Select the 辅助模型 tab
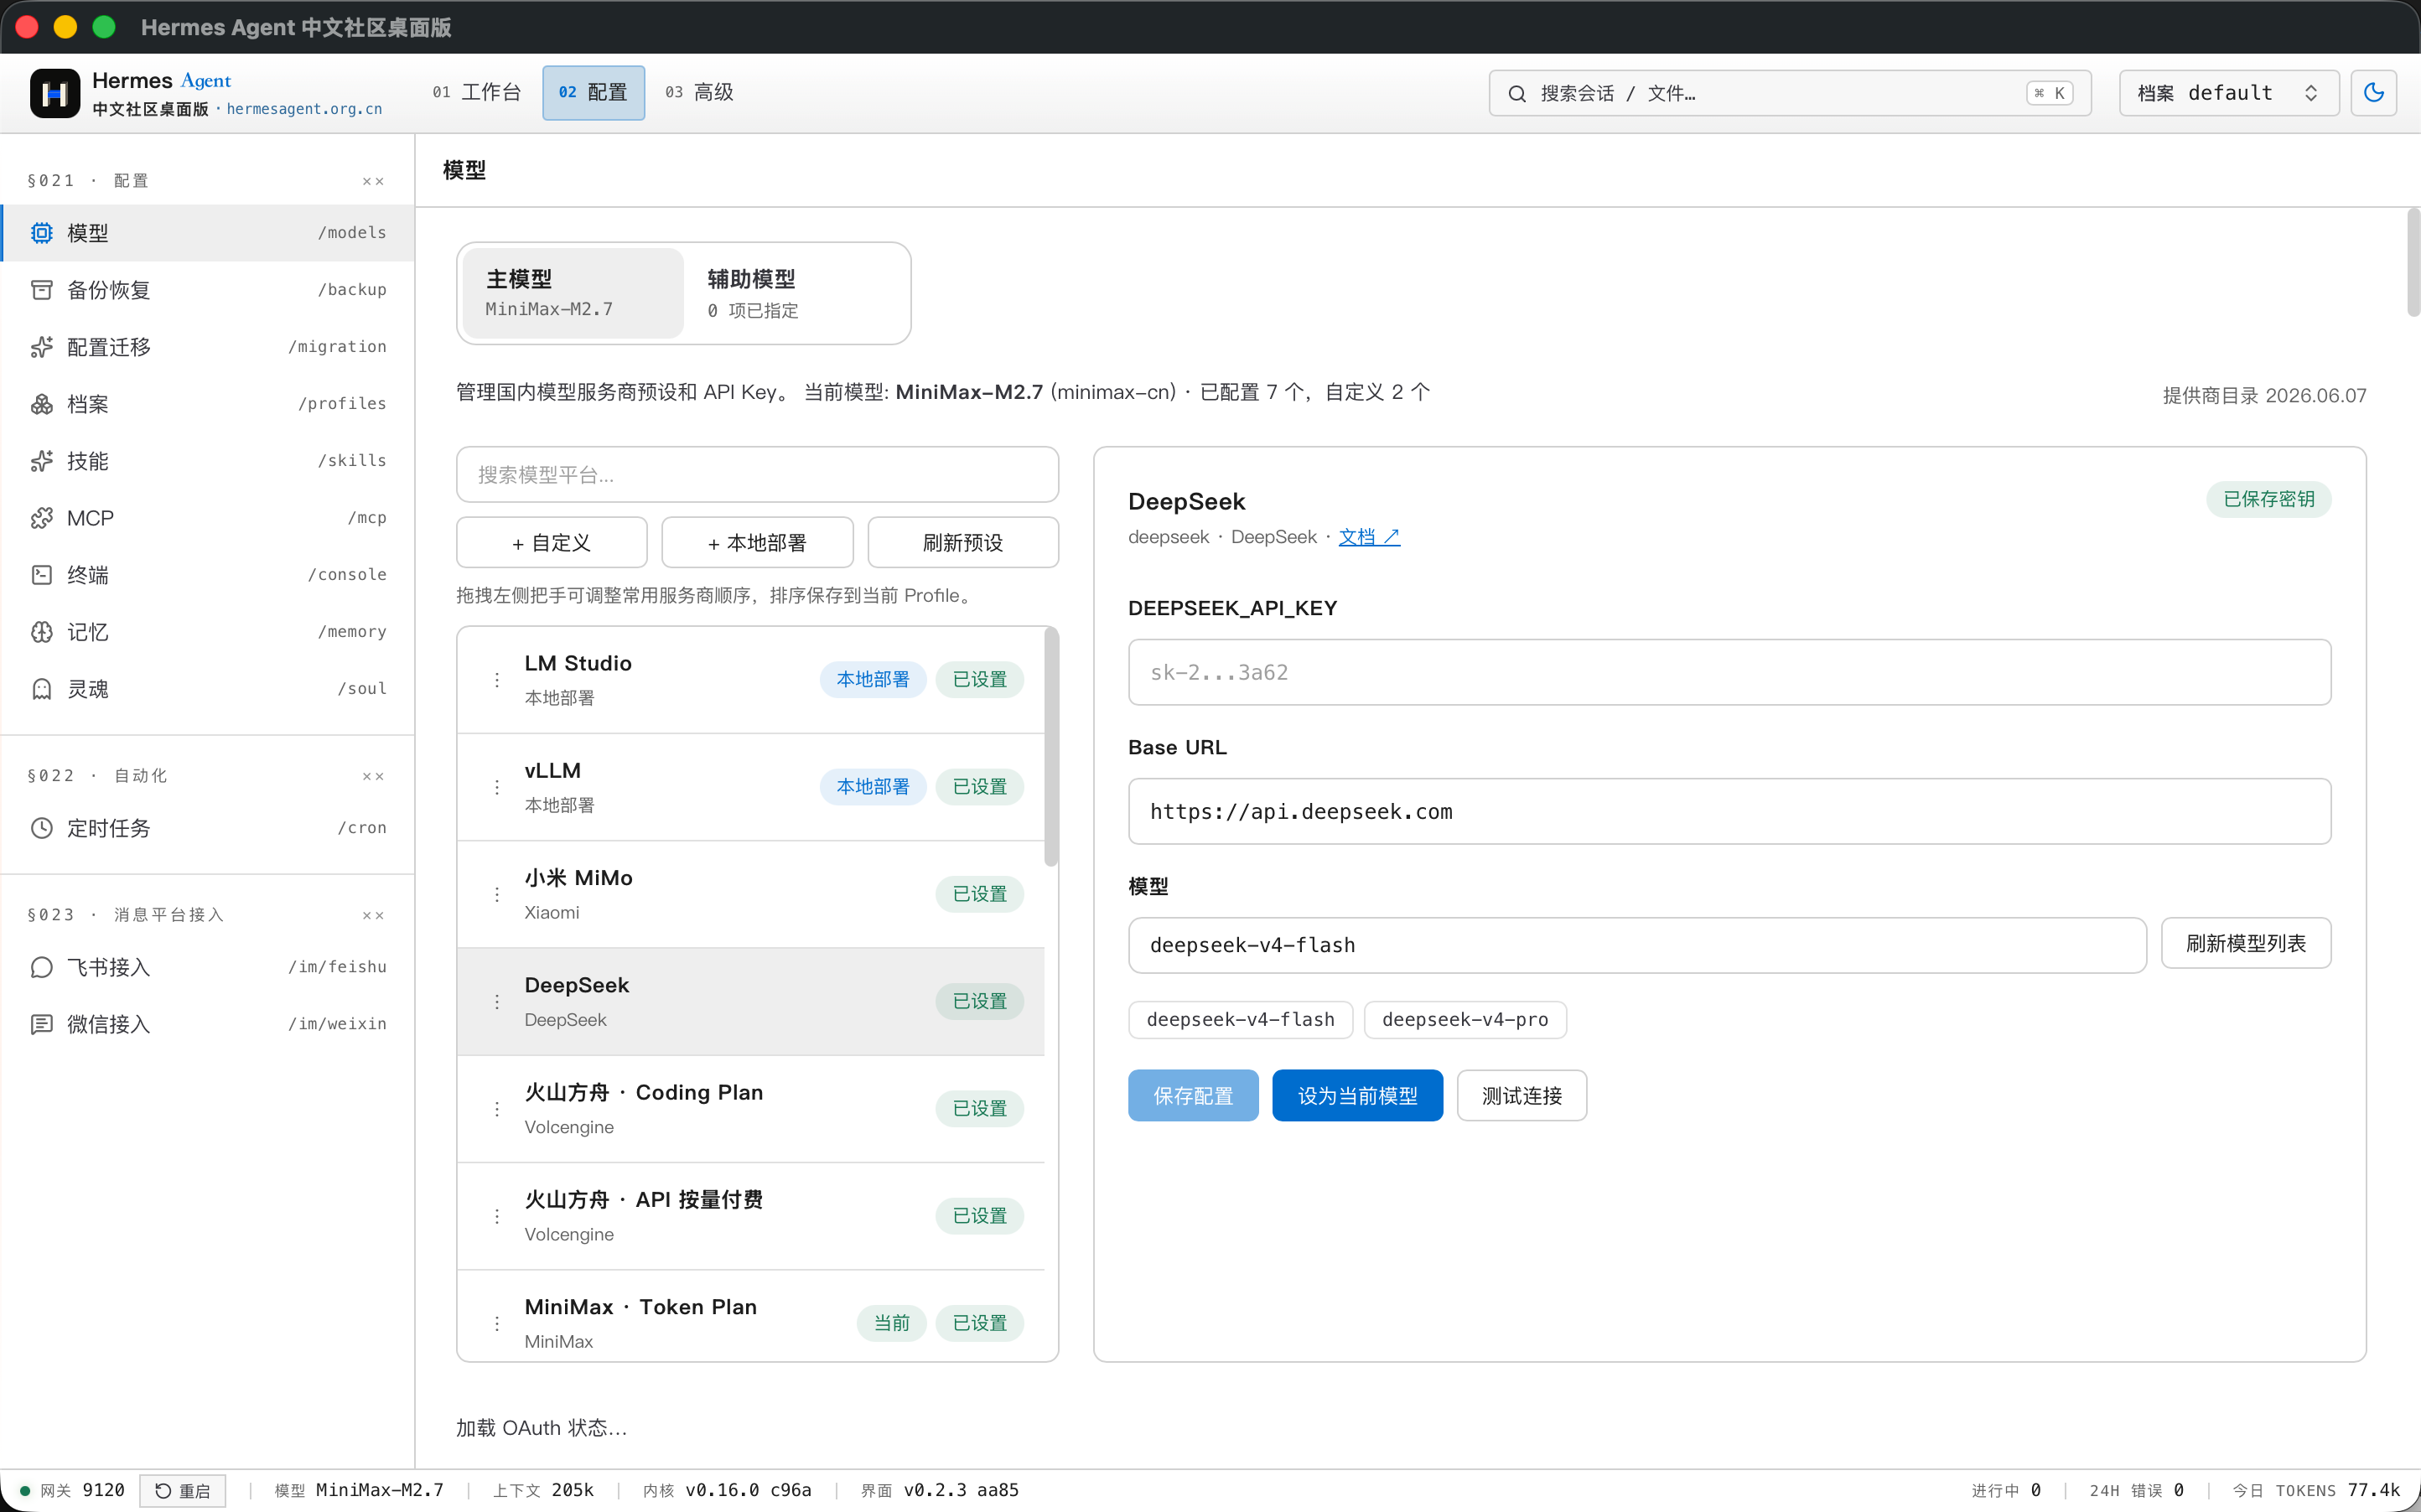The width and height of the screenshot is (2421, 1512). (x=794, y=293)
